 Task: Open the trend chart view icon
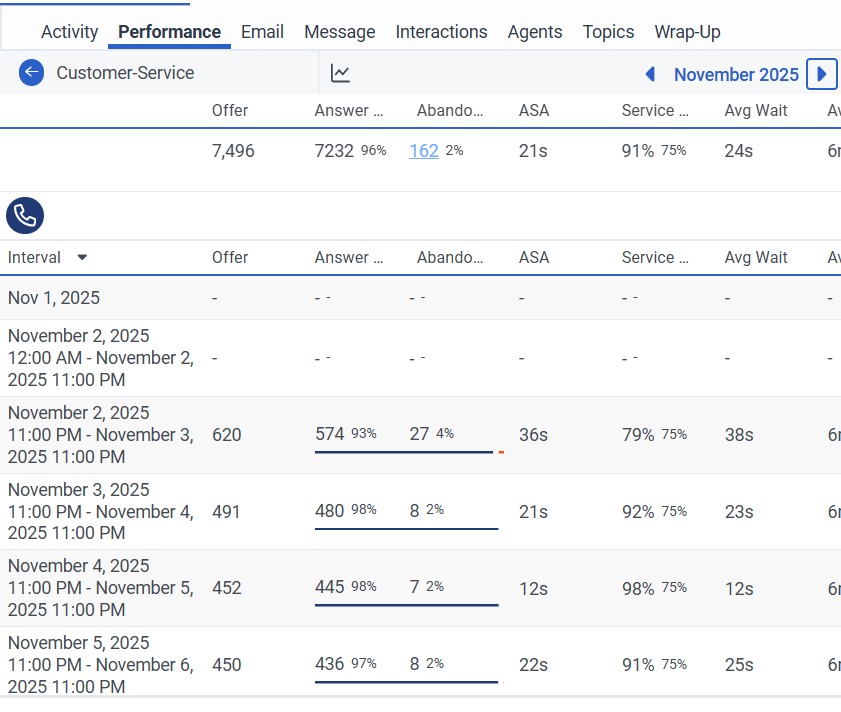coord(340,72)
